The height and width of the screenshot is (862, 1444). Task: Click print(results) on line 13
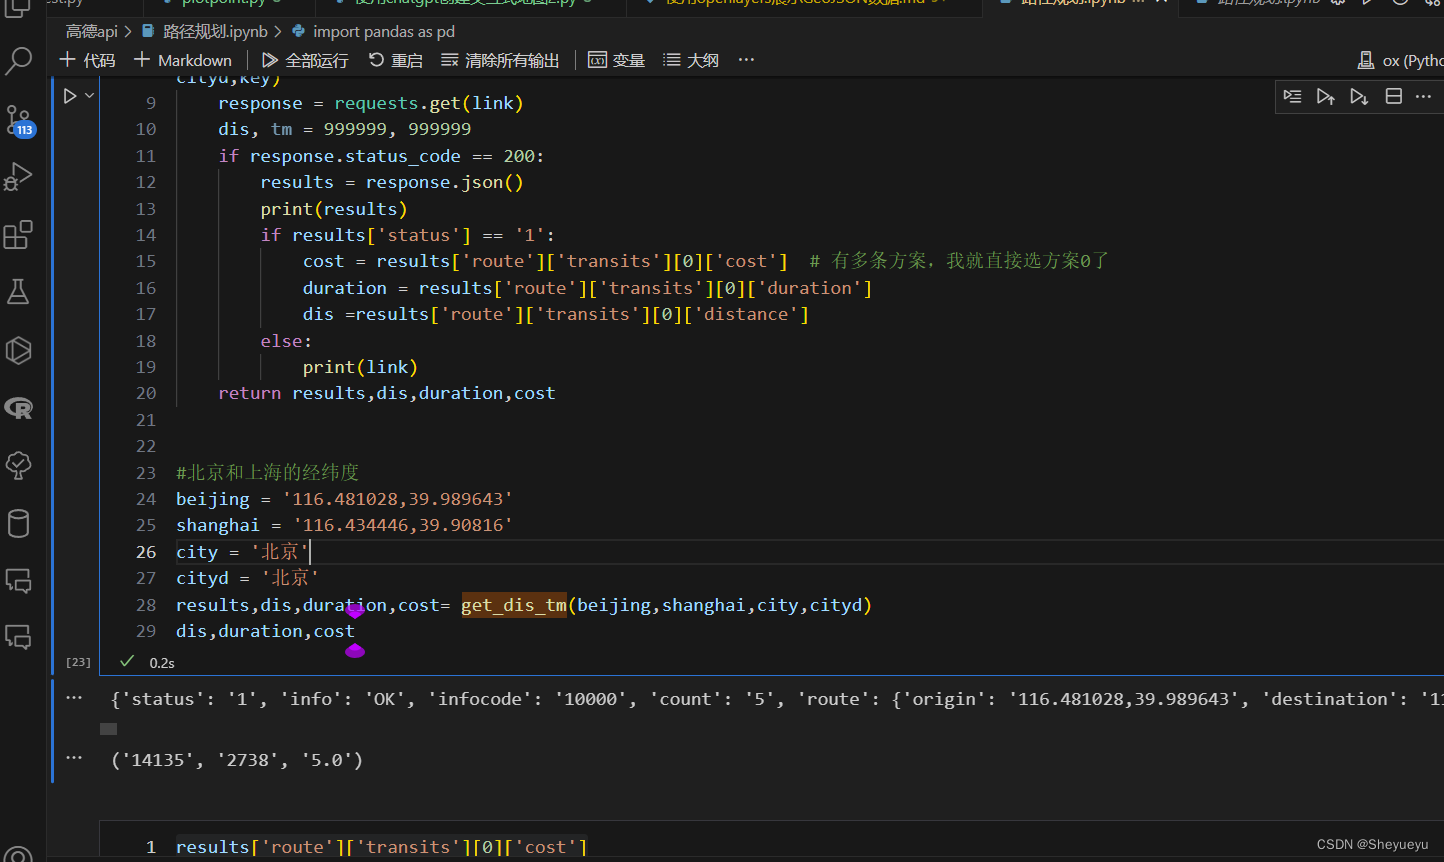click(334, 209)
